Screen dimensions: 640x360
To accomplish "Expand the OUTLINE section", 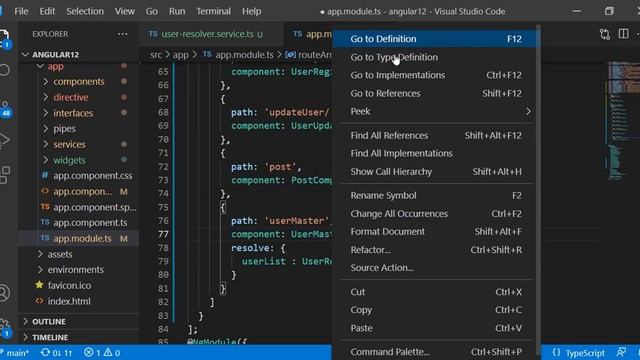I will (79, 322).
